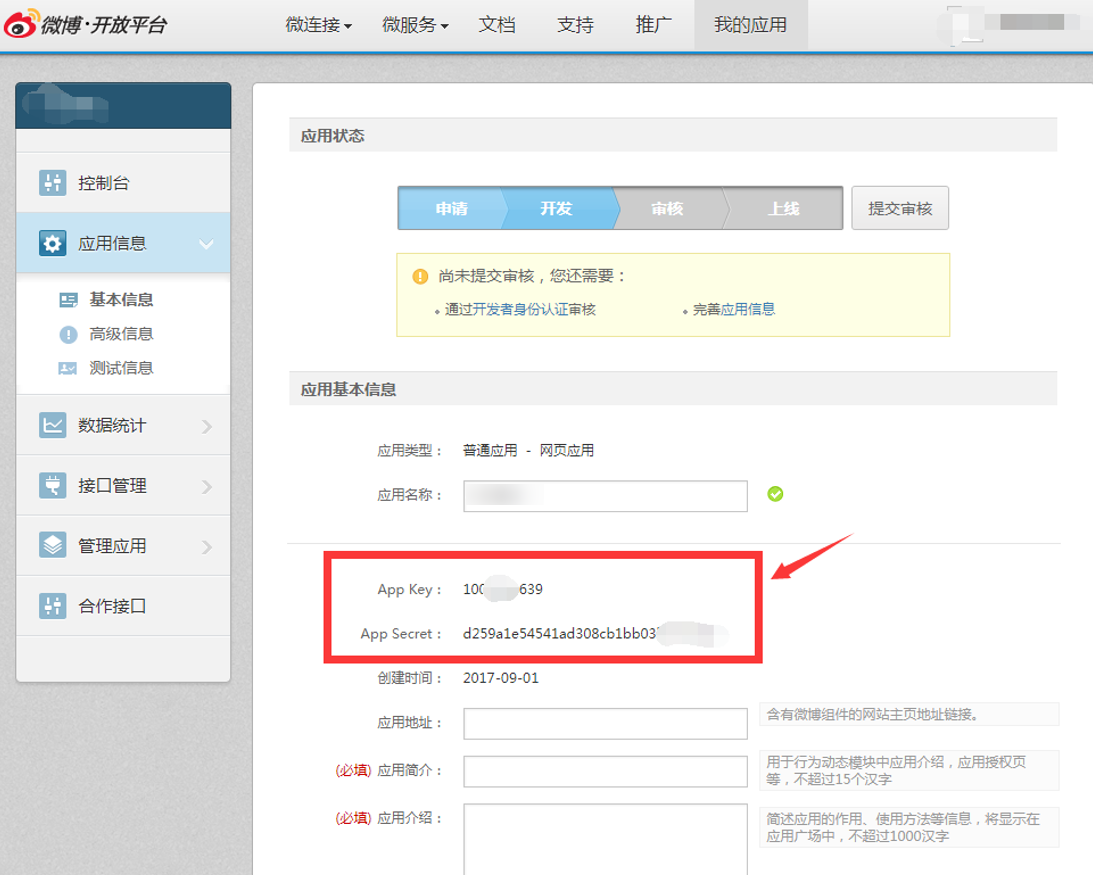This screenshot has width=1093, height=875.
Task: Click the Weibo logo icon
Action: 21,24
